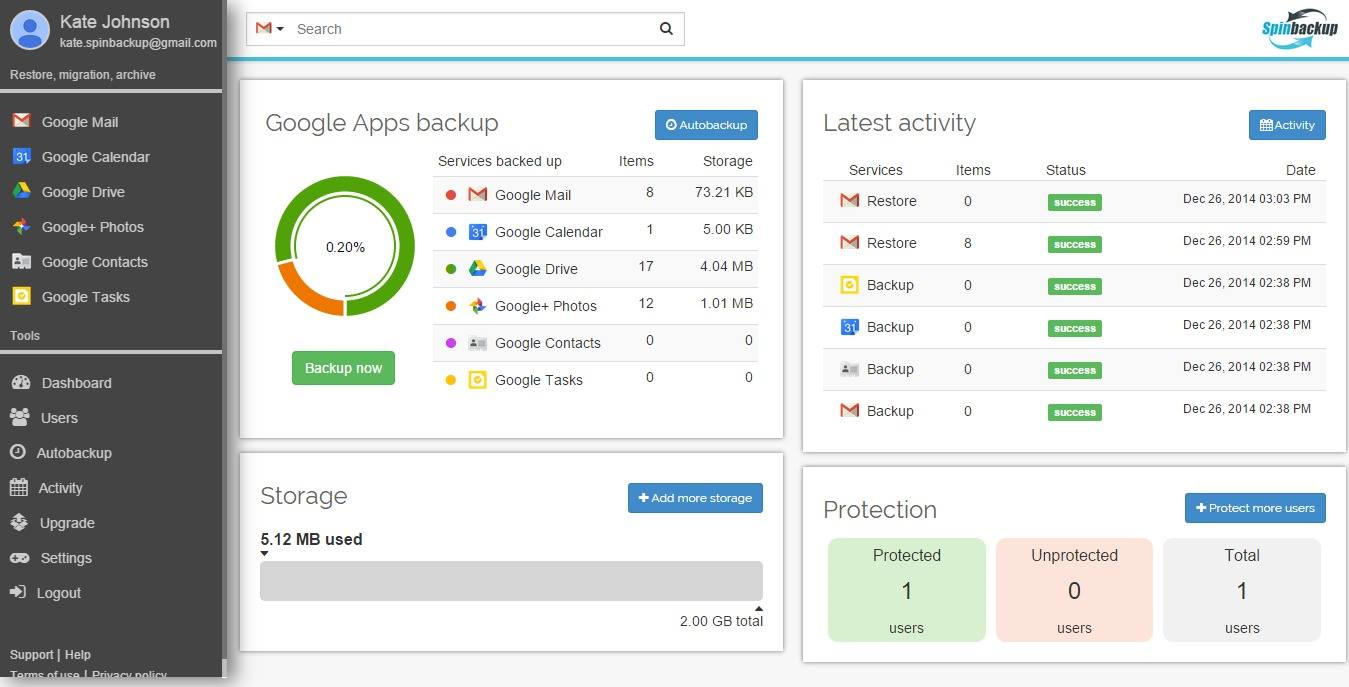Screen dimensions: 1349x687
Task: Click the Activity button in Latest activity
Action: click(1287, 125)
